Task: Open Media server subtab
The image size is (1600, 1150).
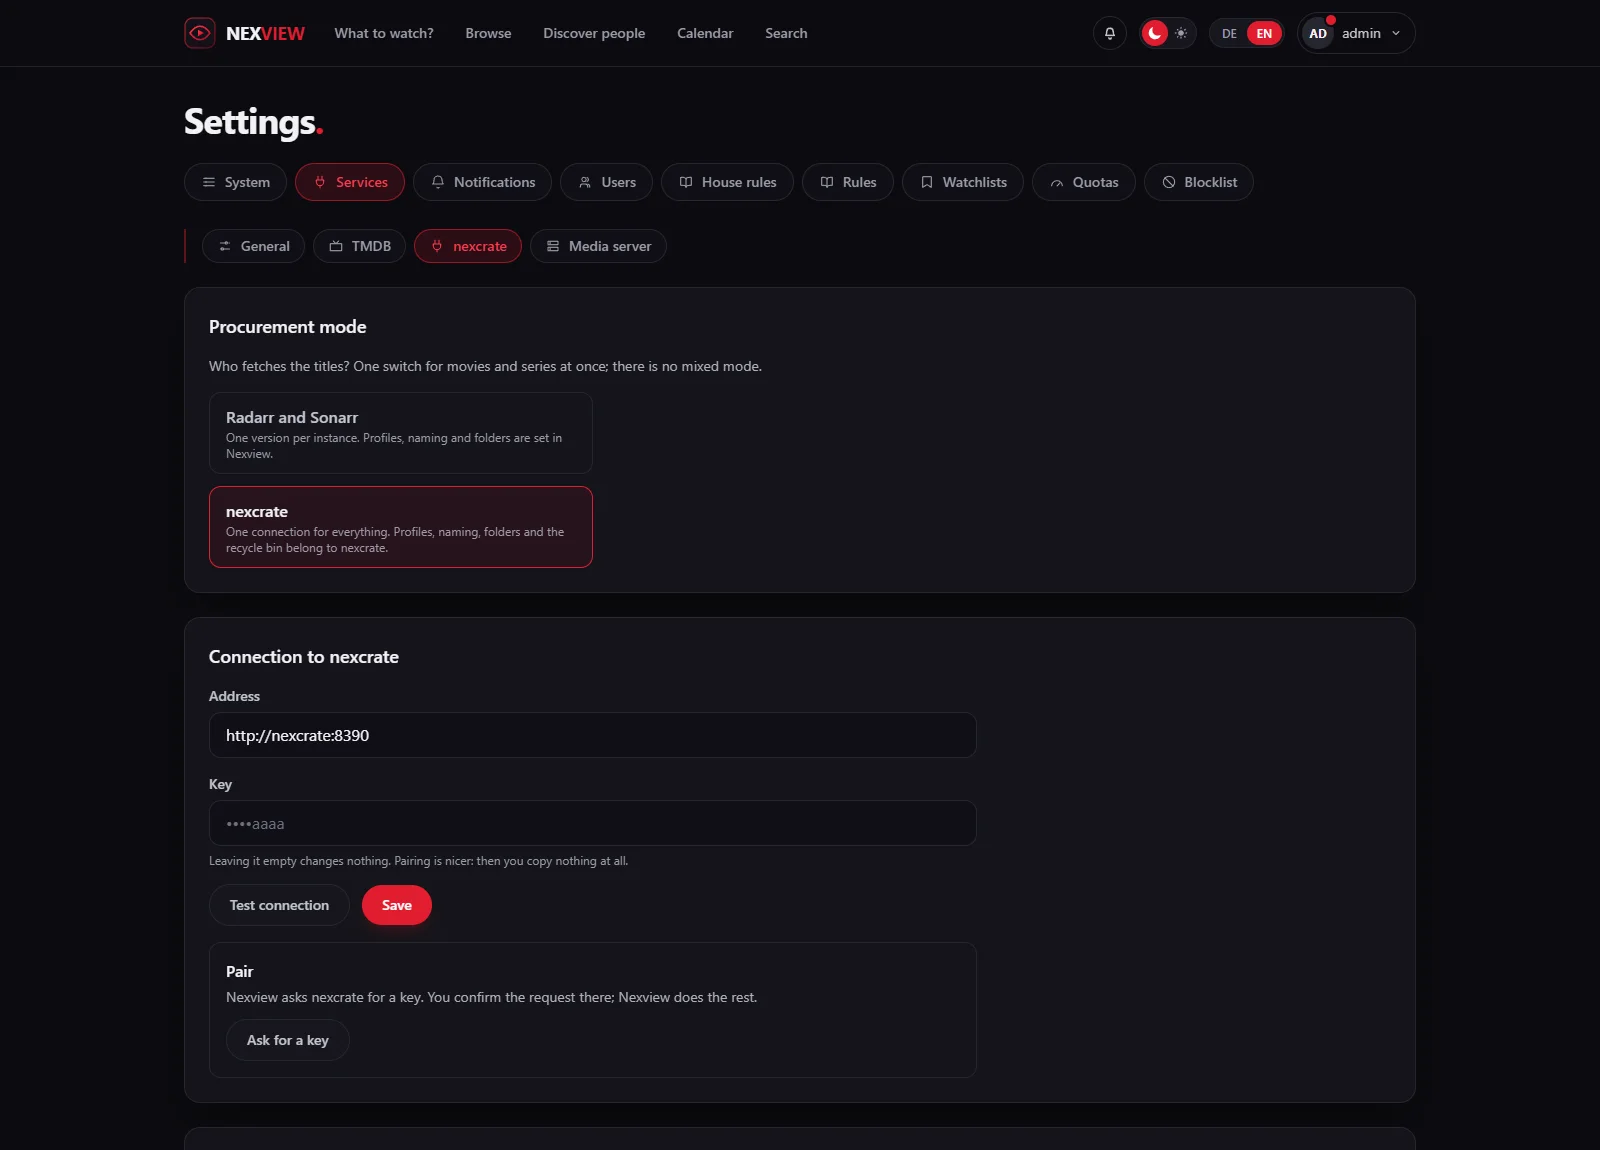Action: coord(598,246)
